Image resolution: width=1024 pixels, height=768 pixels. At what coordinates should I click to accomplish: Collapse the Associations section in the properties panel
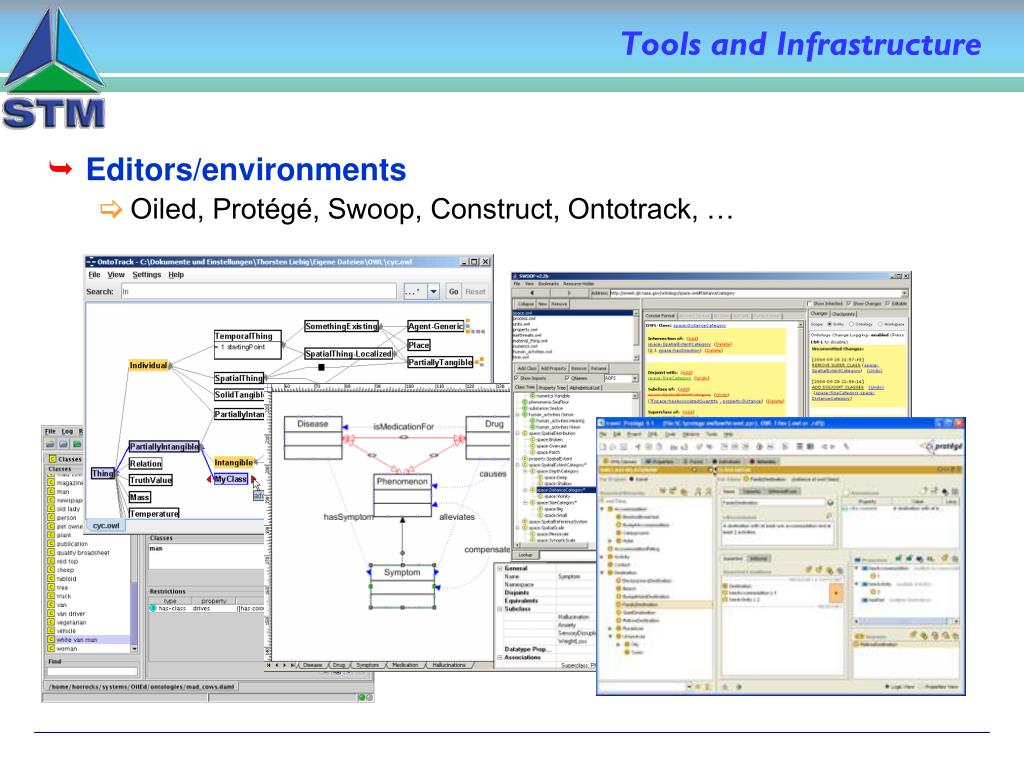click(500, 658)
